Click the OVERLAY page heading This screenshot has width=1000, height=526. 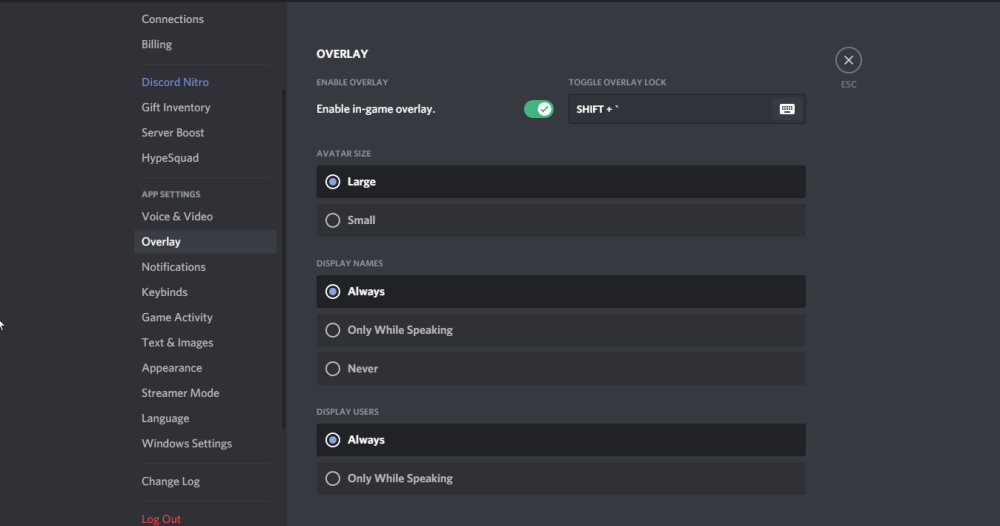coord(342,54)
